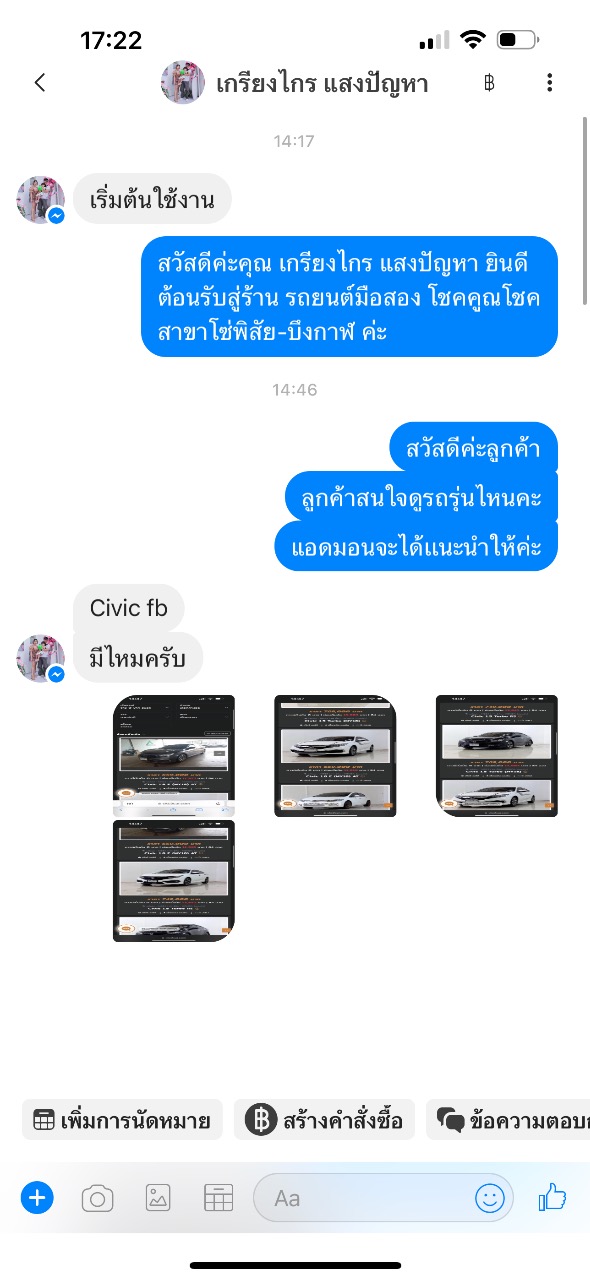Open เกรียงไกร แสงปัญหา profile name in header

point(322,83)
